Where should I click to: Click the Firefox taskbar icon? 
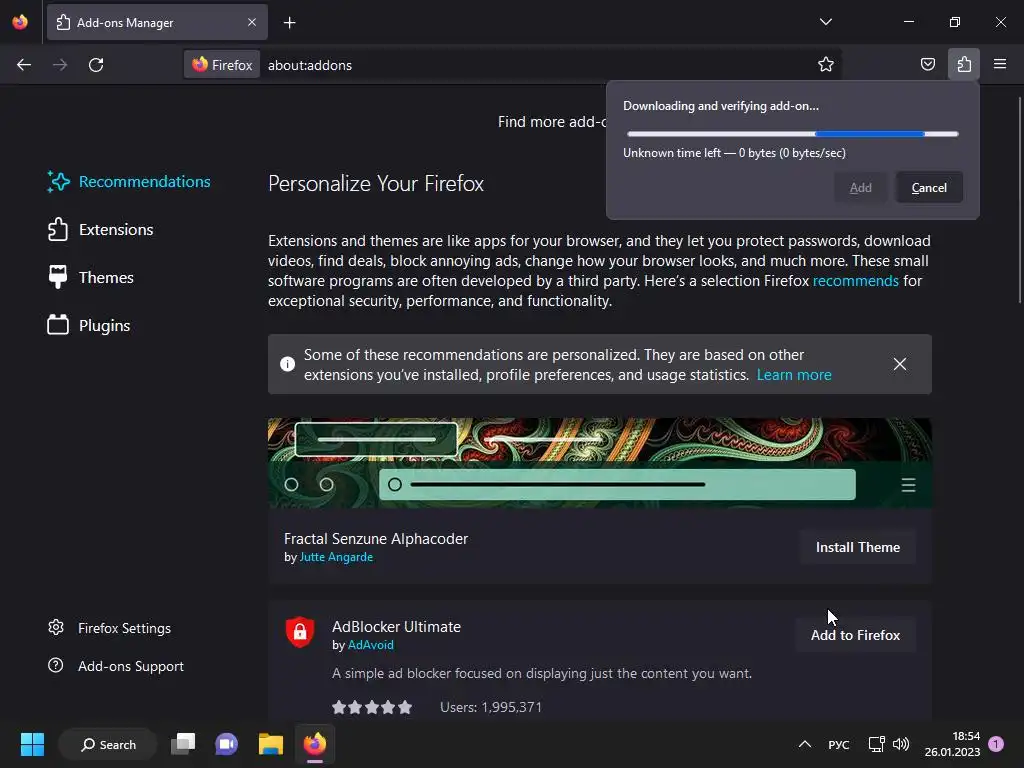point(315,744)
